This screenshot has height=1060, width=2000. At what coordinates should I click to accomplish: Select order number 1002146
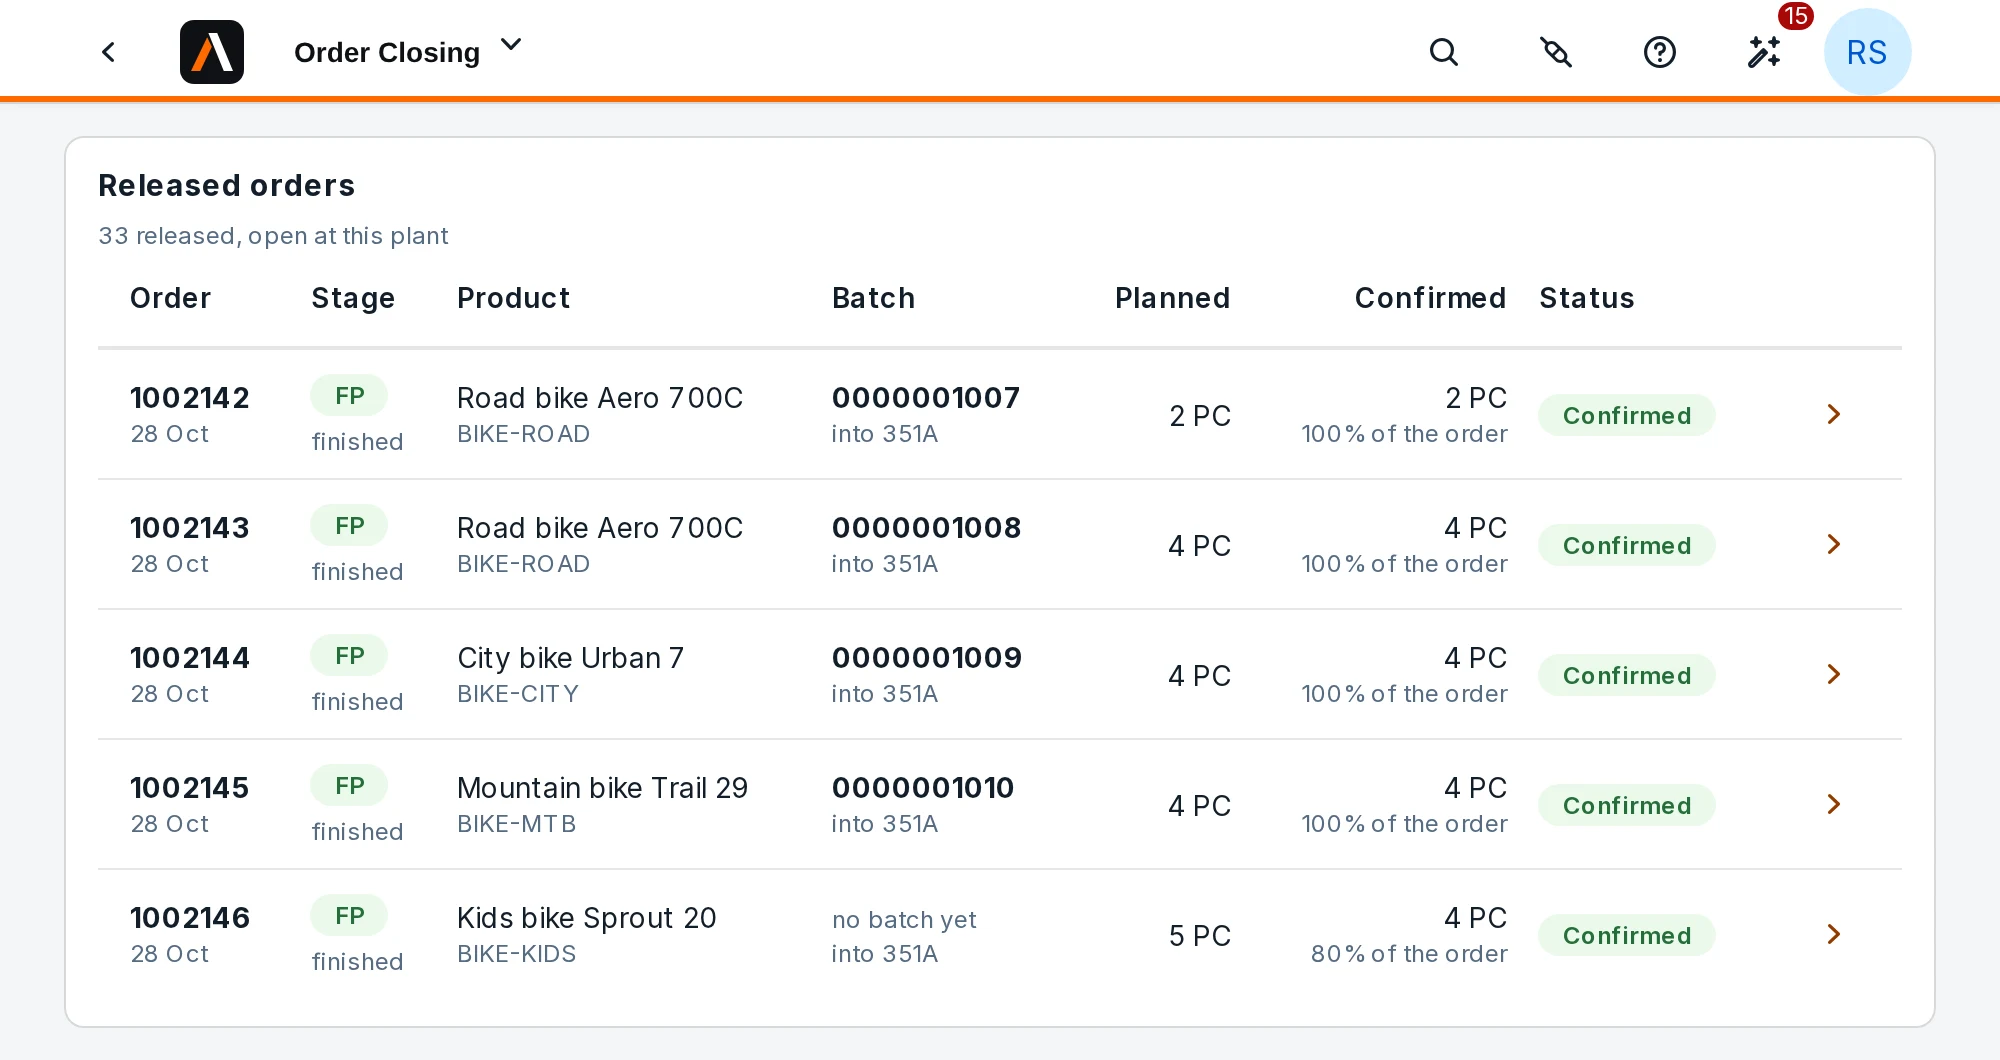[x=190, y=918]
